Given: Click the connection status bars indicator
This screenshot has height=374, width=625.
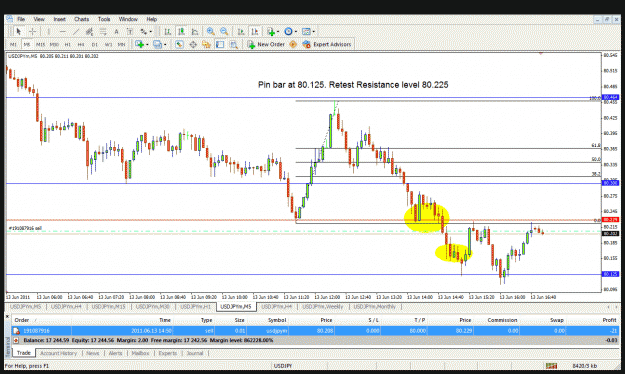Looking at the screenshot, I should 552,366.
